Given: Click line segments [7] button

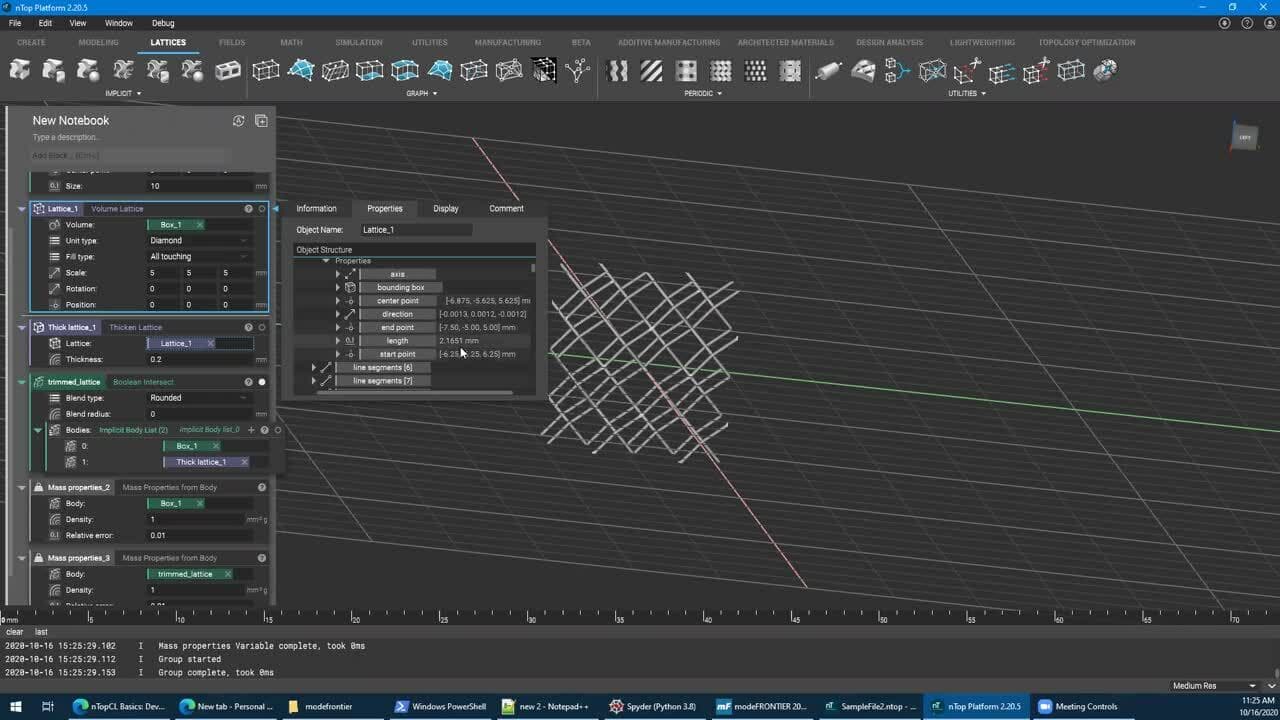Looking at the screenshot, I should pos(383,381).
